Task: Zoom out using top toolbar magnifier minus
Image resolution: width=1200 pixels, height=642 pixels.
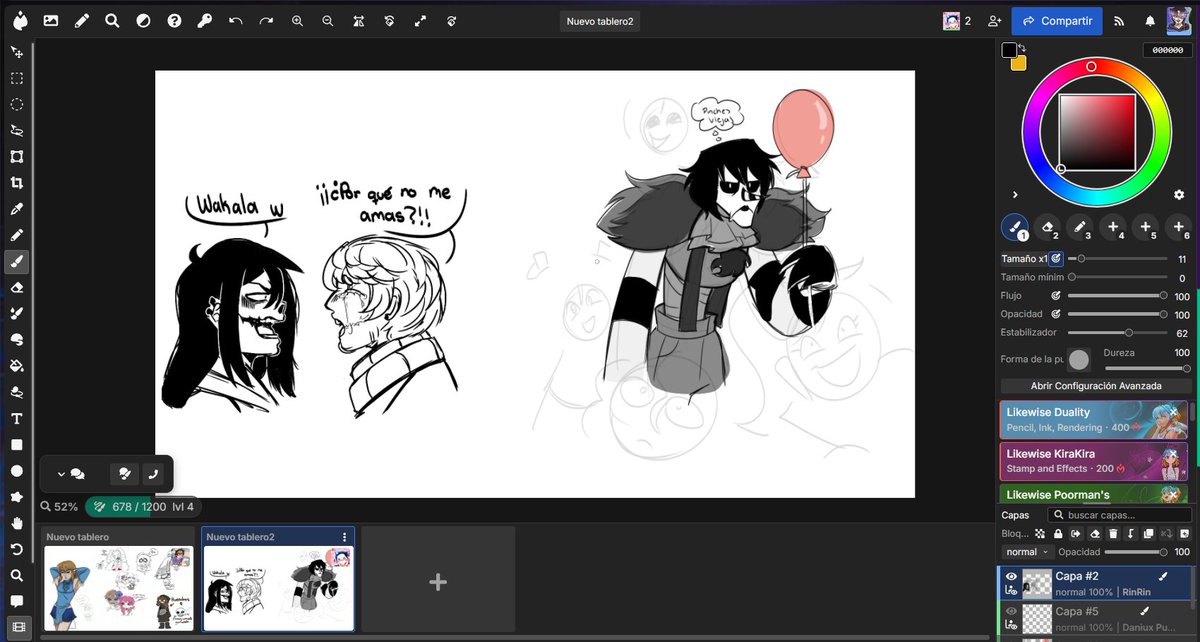Action: click(328, 20)
